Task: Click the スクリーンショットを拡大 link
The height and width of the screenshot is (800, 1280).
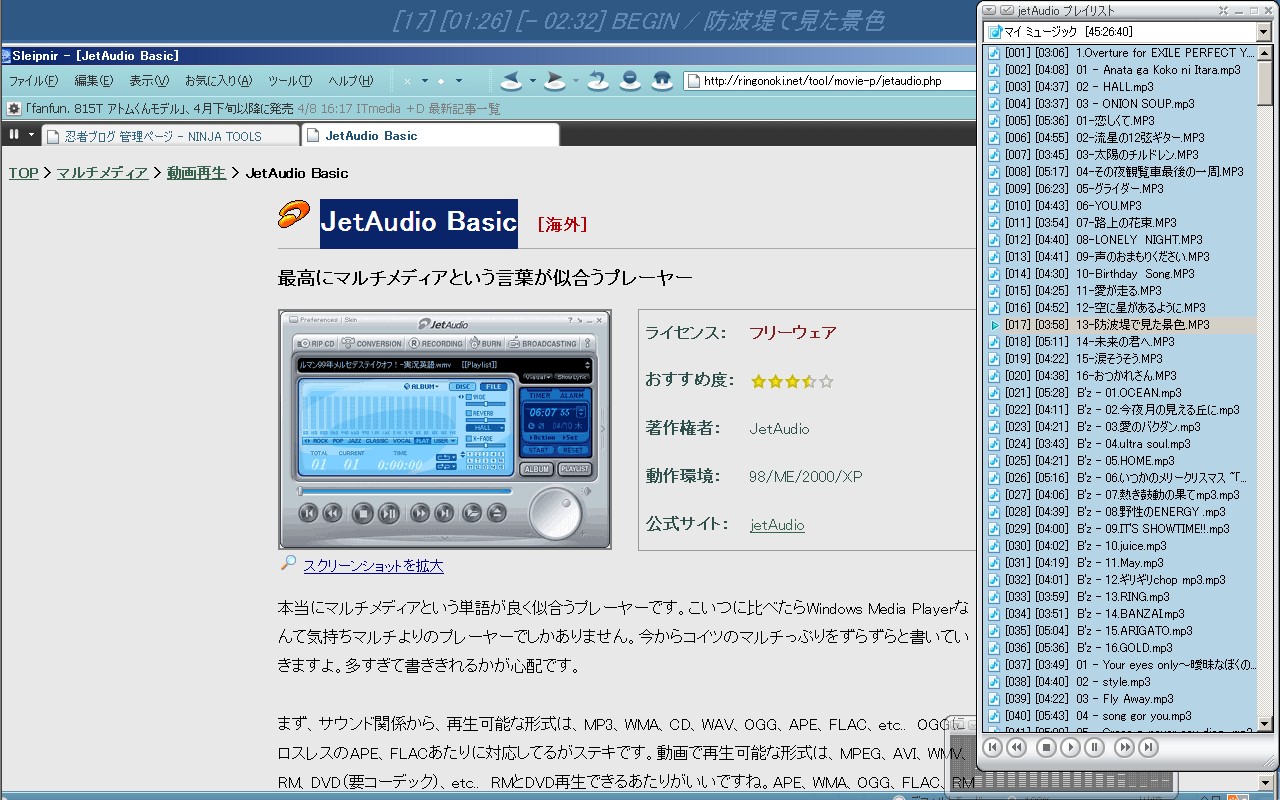Action: [x=373, y=565]
